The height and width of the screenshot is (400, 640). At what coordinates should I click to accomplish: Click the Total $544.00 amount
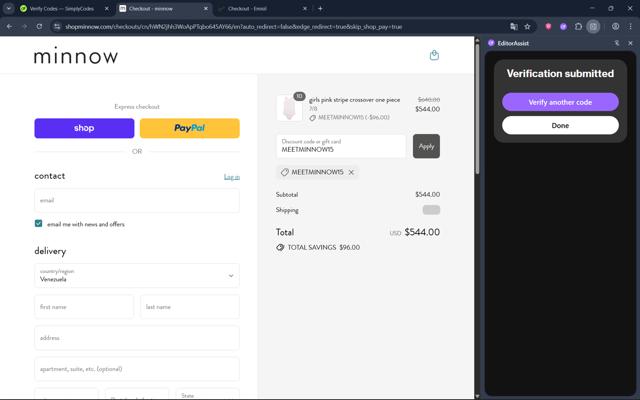(x=422, y=232)
